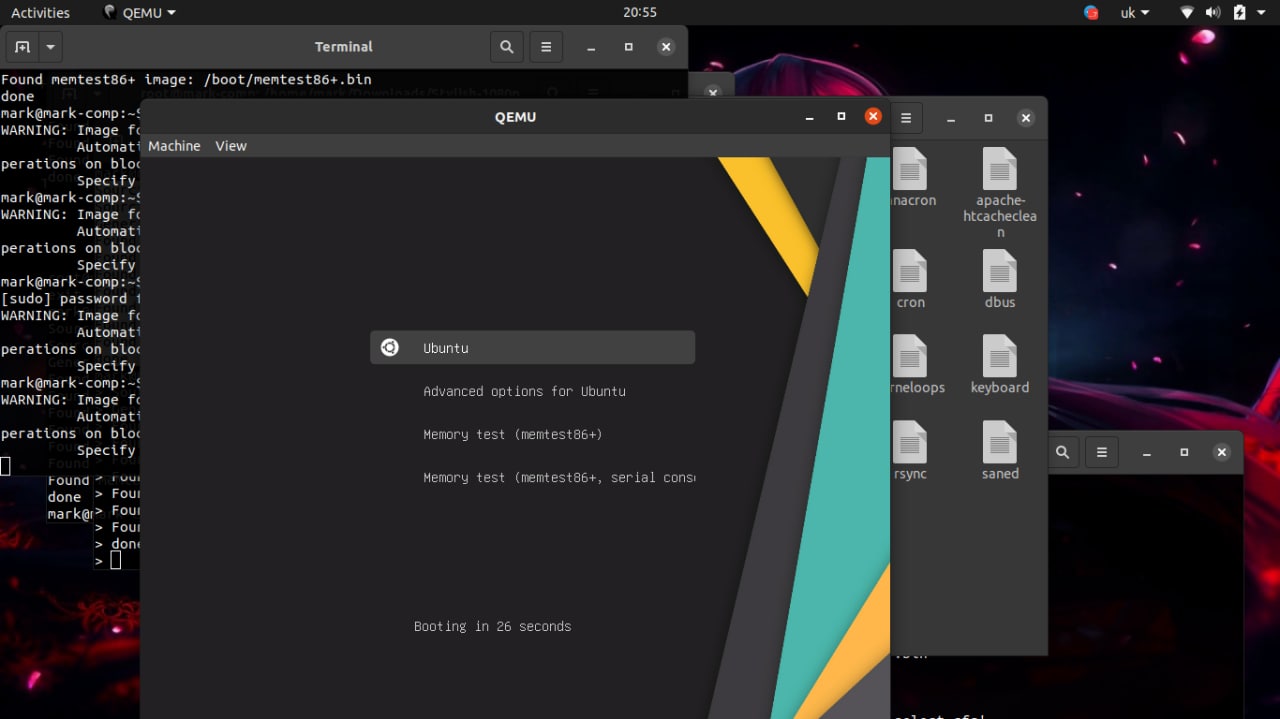Click the 'Booting in 26 seconds' countdown text
Image resolution: width=1280 pixels, height=719 pixels.
tap(493, 626)
